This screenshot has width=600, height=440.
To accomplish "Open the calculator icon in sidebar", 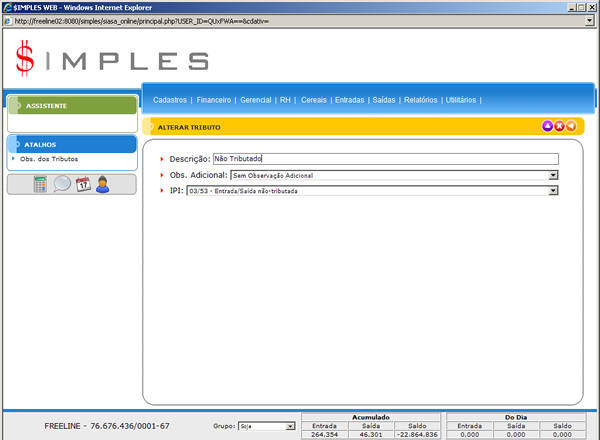I will 40,184.
